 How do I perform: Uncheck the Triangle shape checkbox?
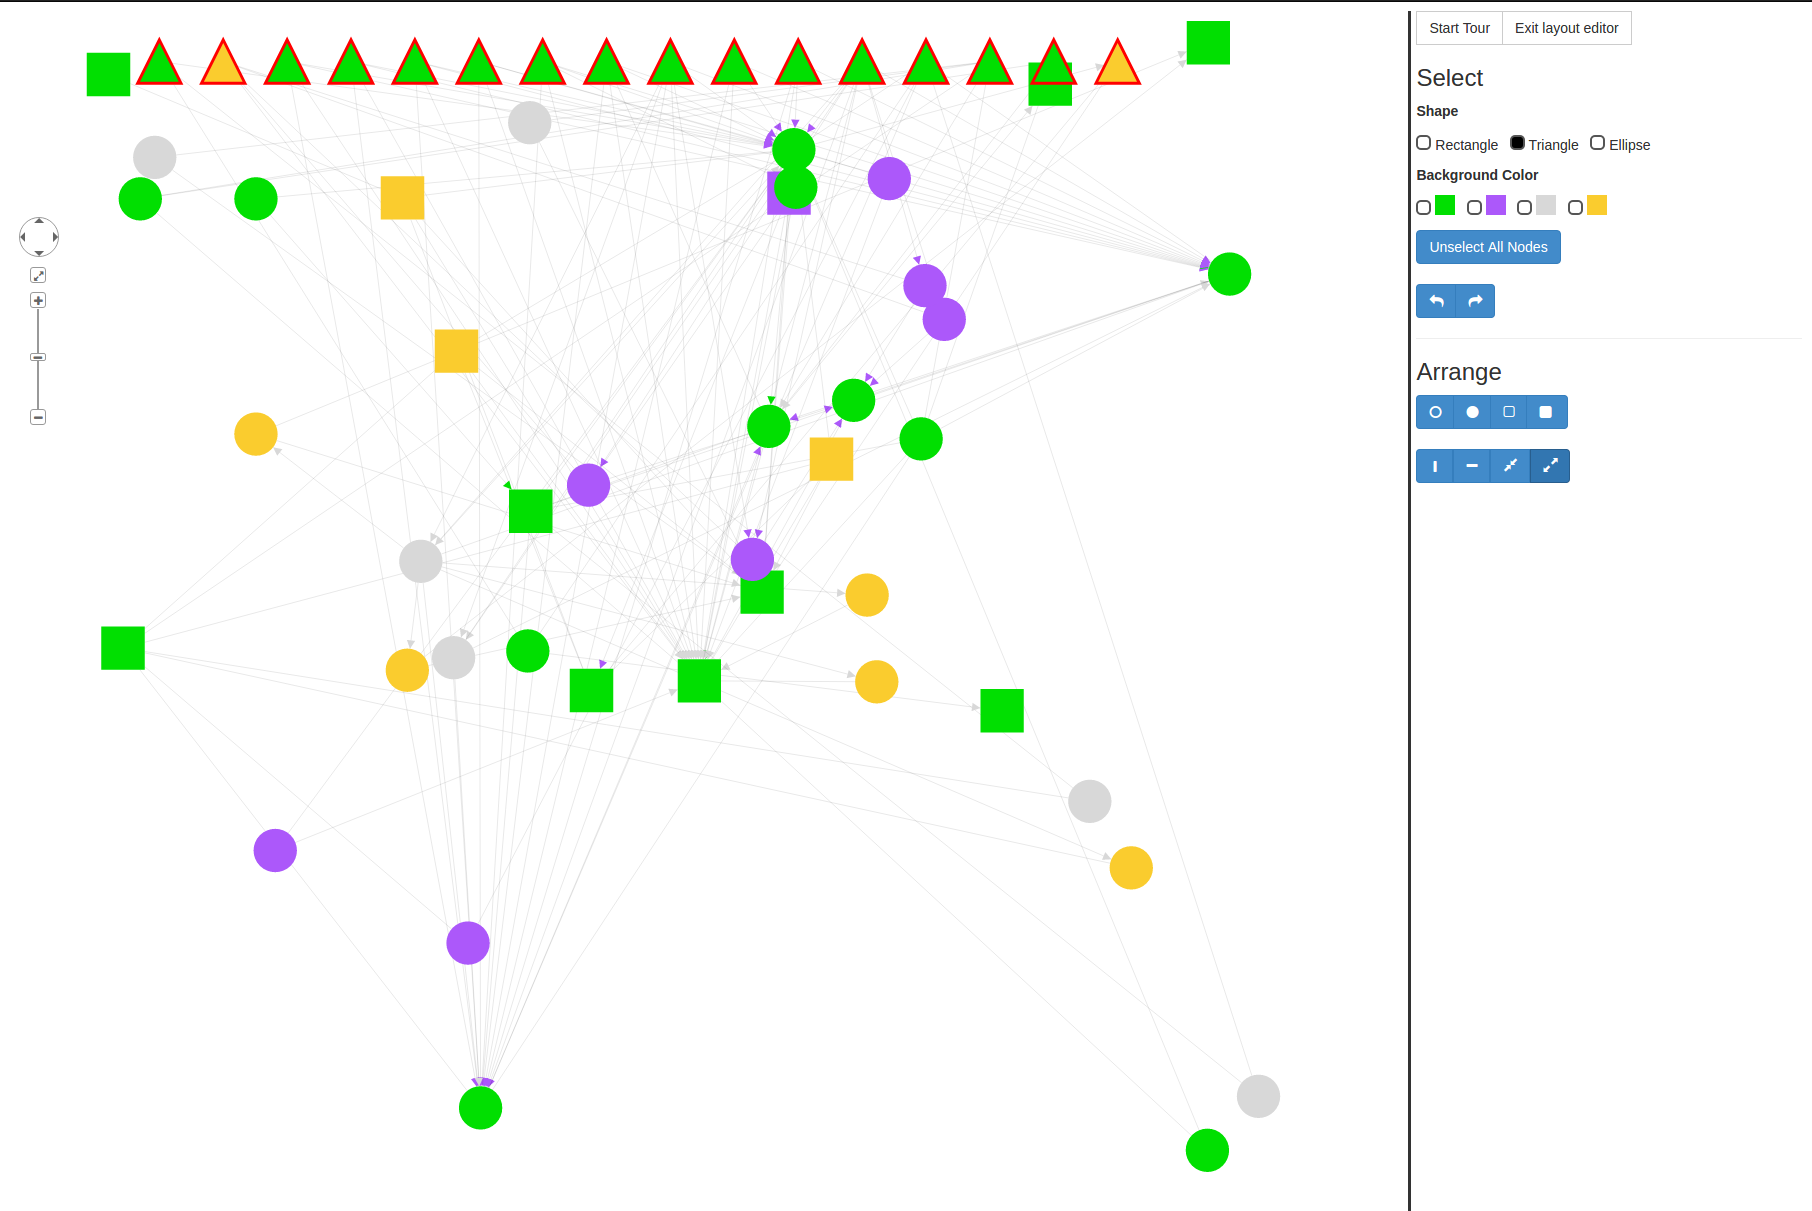(1517, 143)
